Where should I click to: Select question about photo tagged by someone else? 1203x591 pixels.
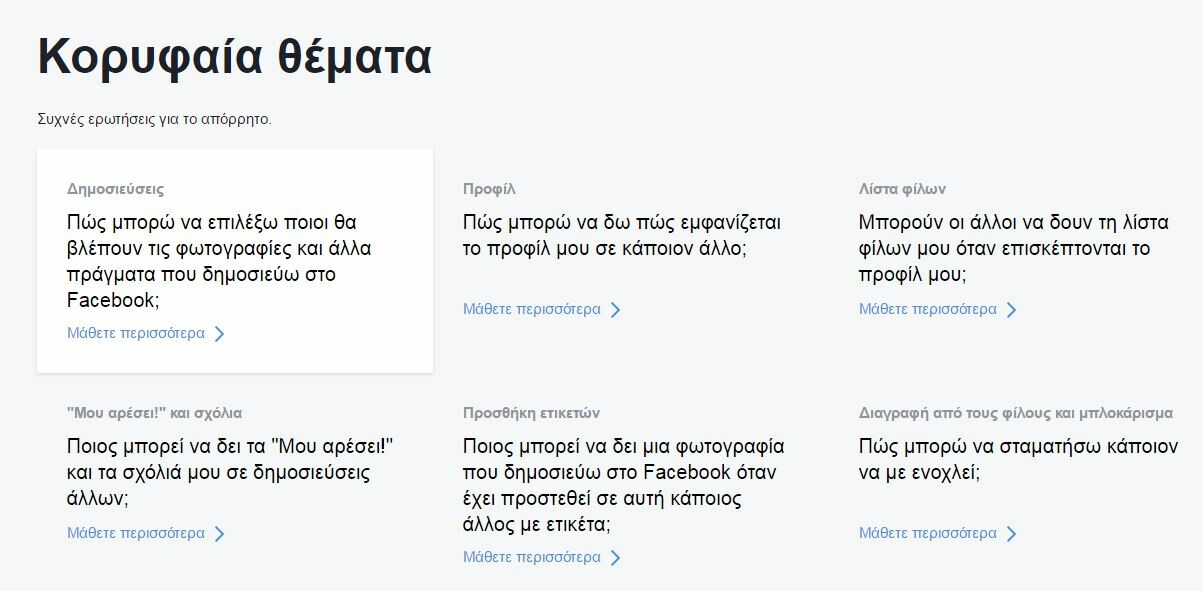(x=624, y=485)
